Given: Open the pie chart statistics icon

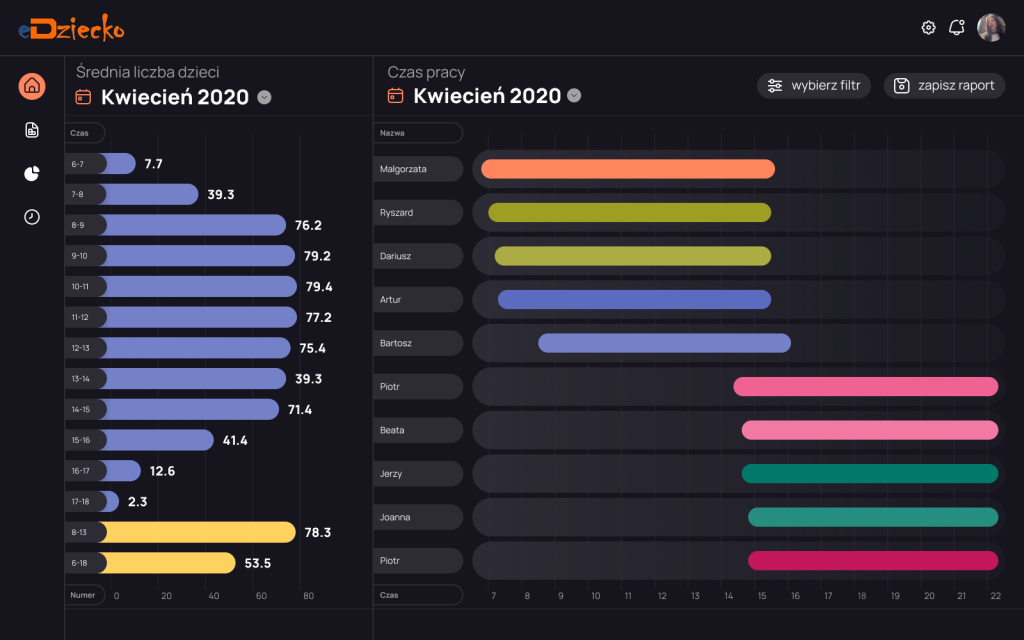Looking at the screenshot, I should 32,174.
